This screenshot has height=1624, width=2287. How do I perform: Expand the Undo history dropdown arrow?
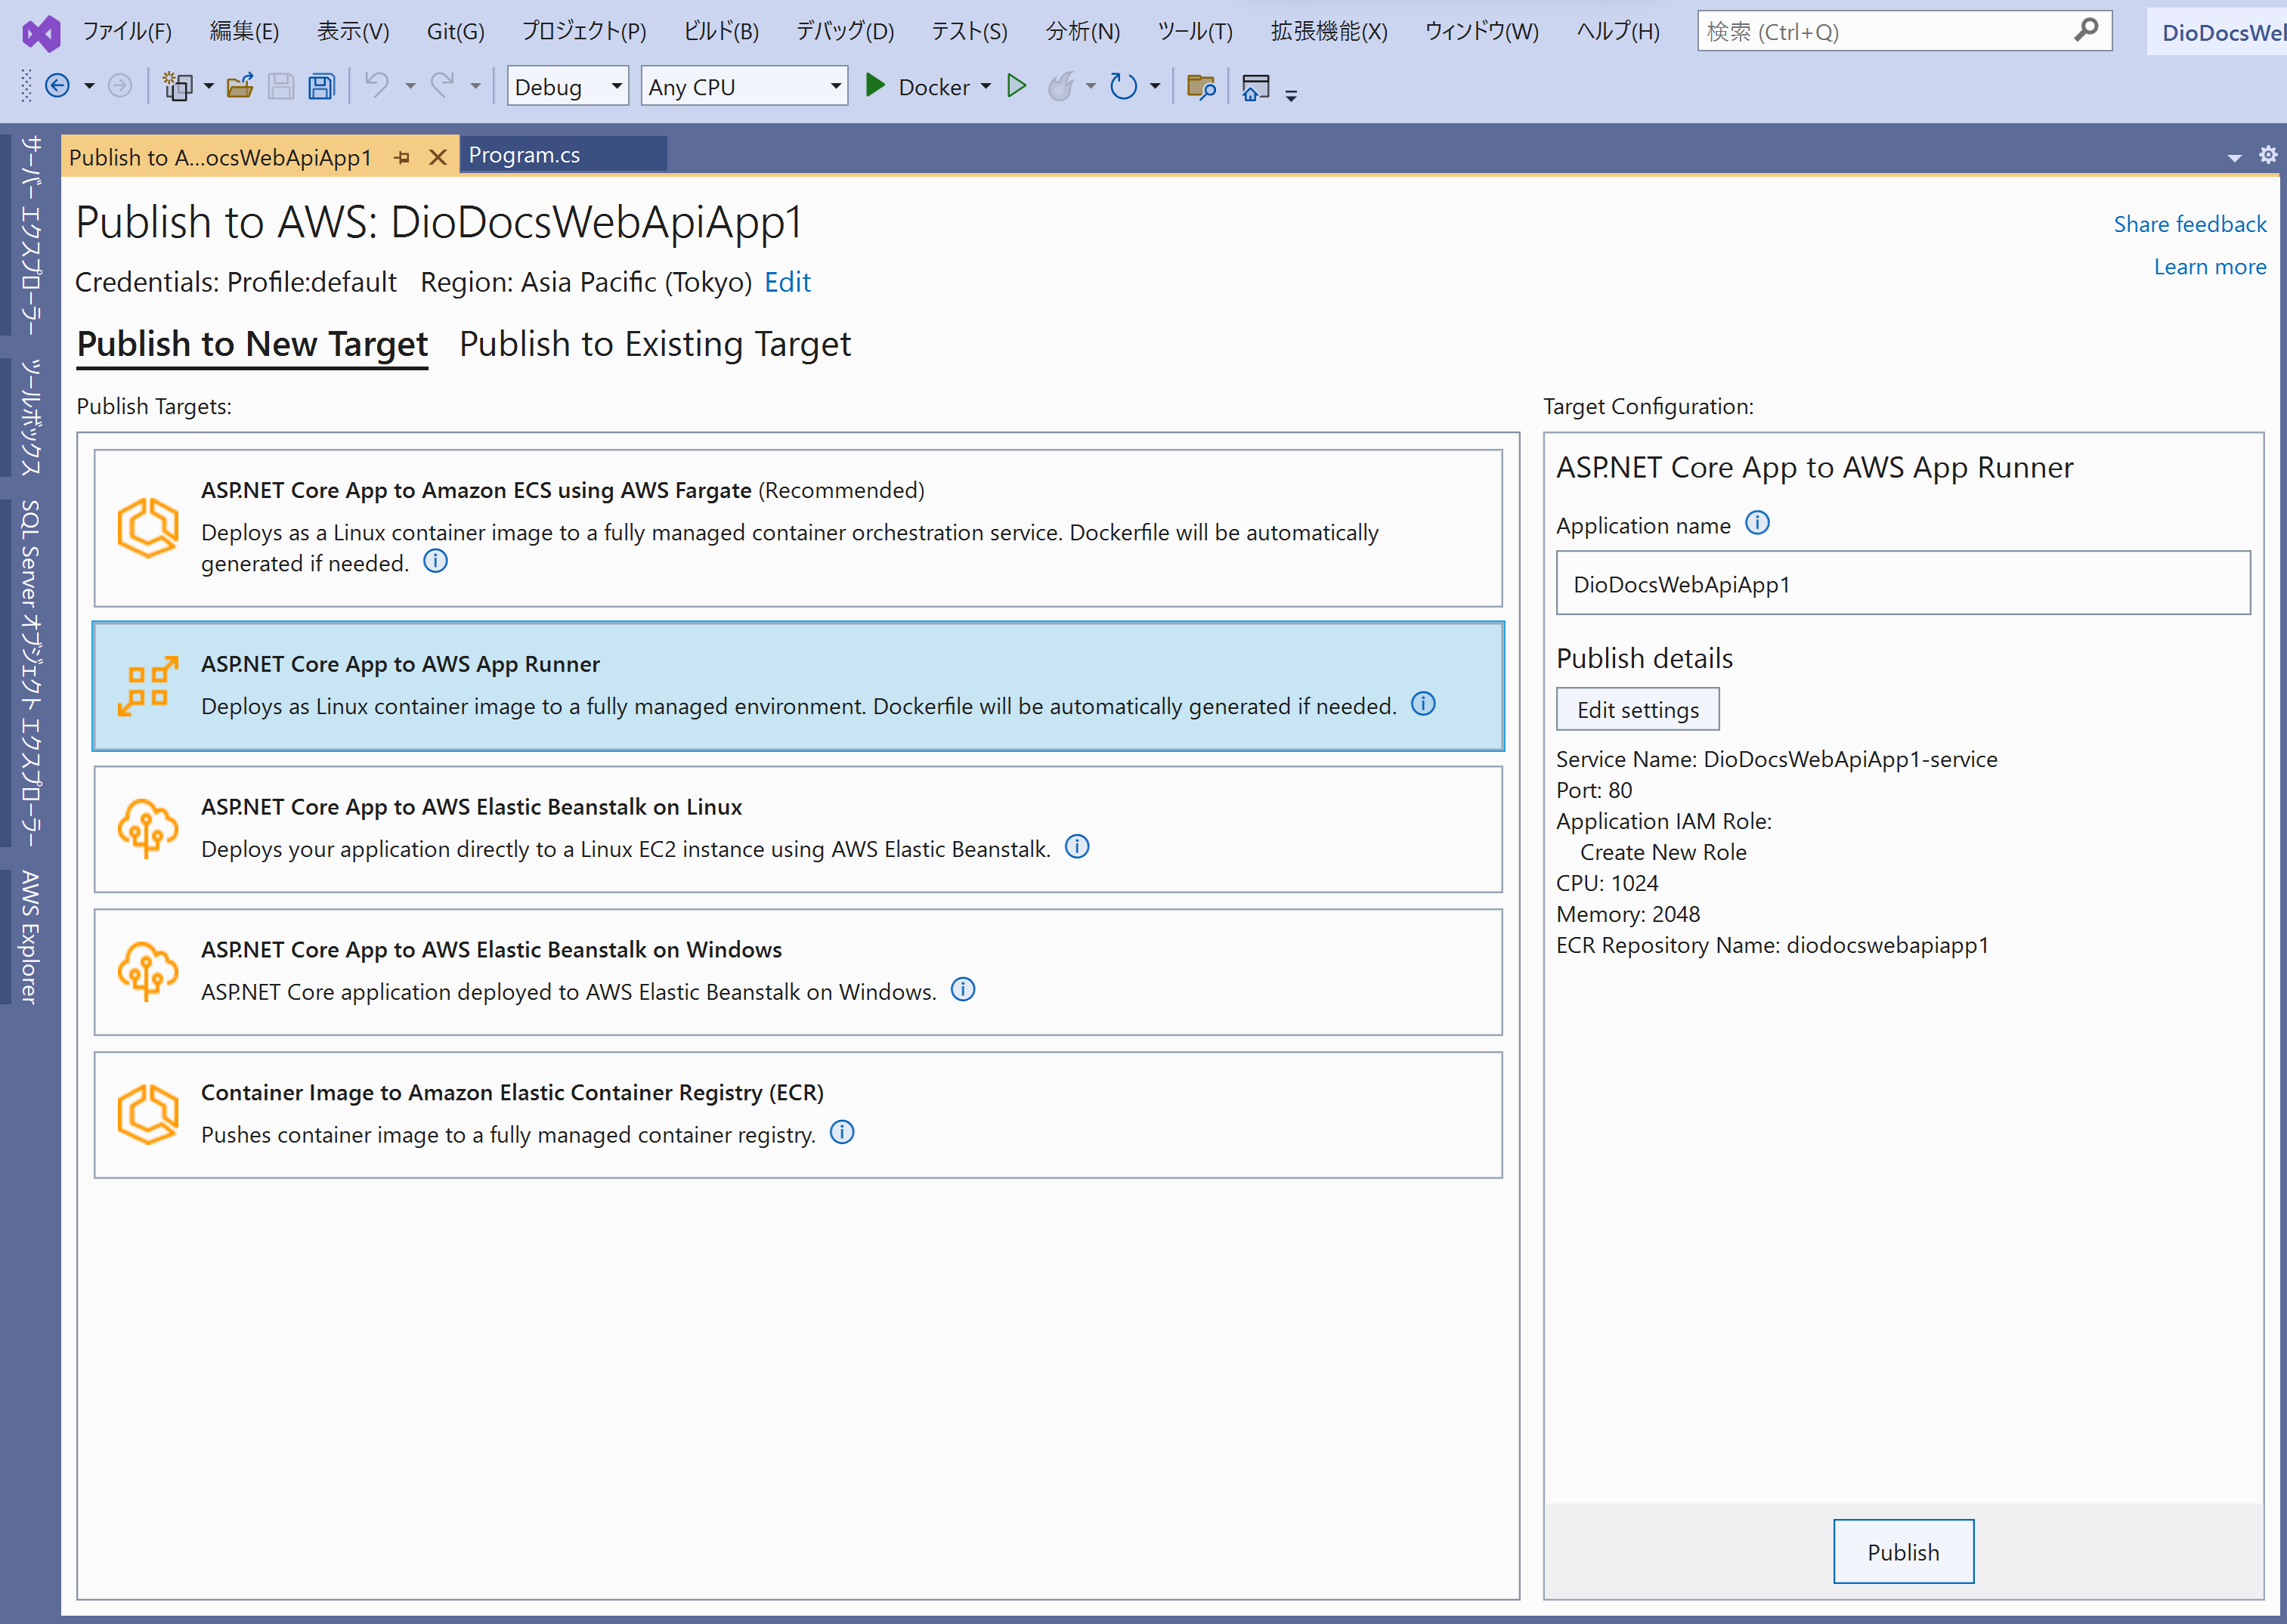[410, 87]
